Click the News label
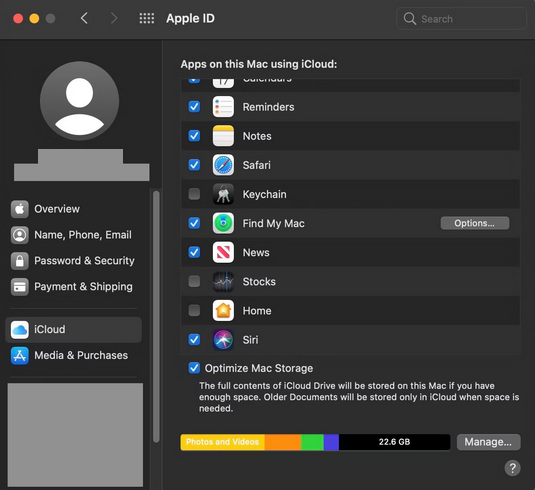This screenshot has width=535, height=490. [256, 253]
